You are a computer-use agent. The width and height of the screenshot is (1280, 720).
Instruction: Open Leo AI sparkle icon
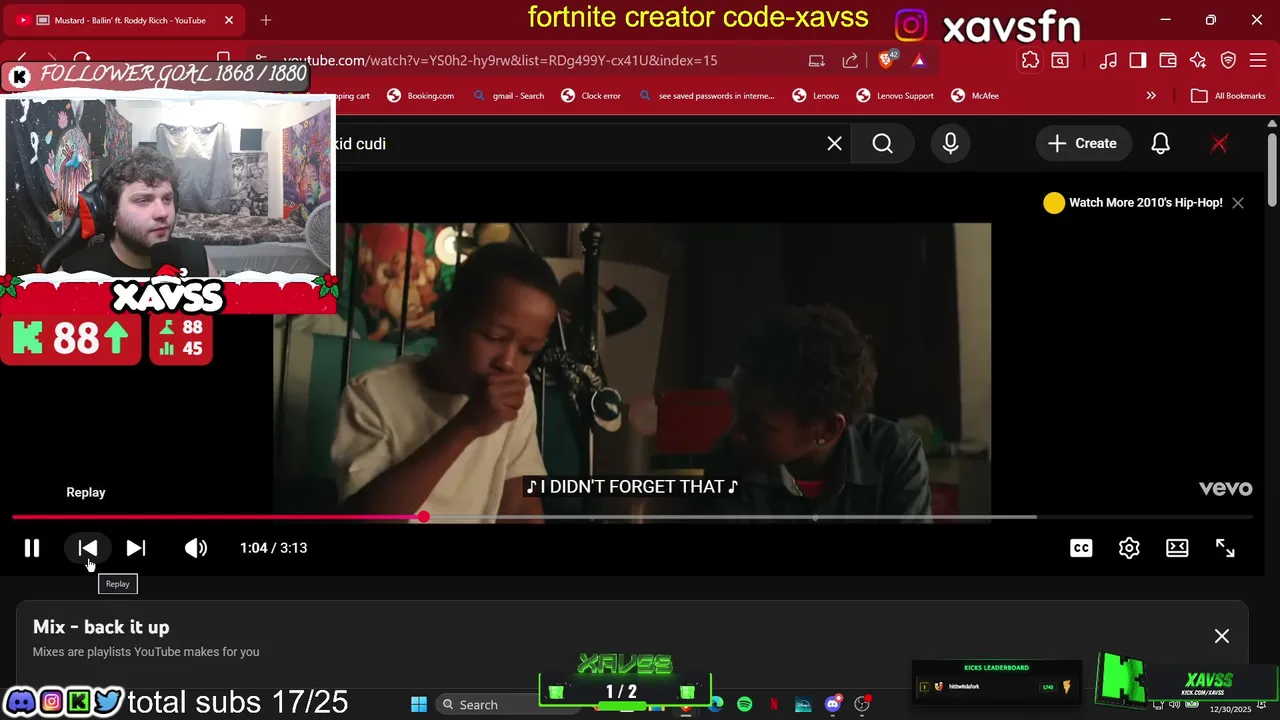coord(1198,60)
